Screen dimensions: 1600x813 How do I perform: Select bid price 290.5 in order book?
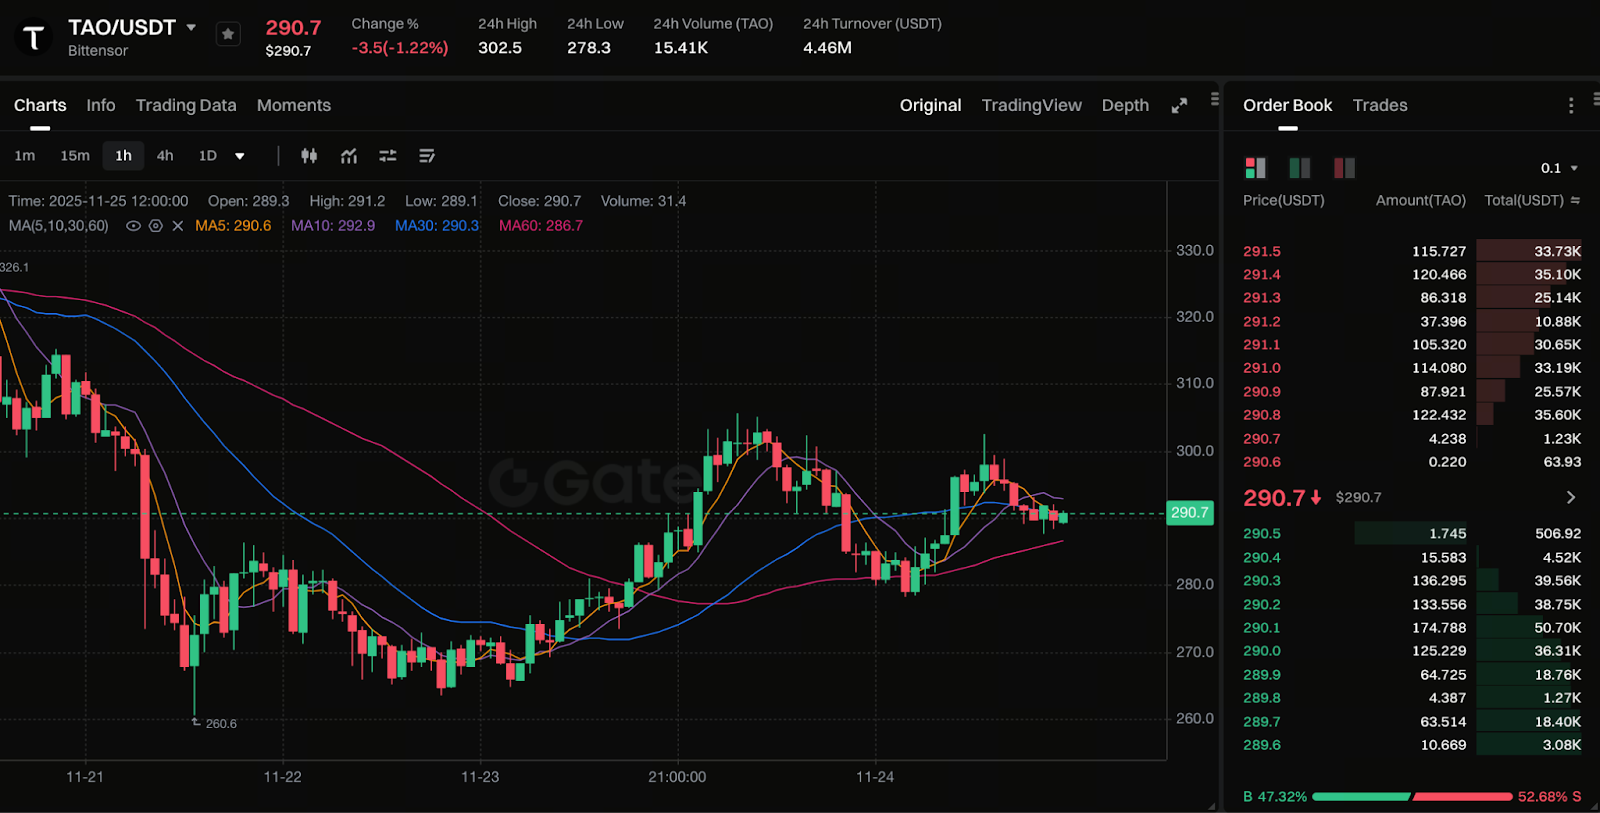coord(1262,534)
